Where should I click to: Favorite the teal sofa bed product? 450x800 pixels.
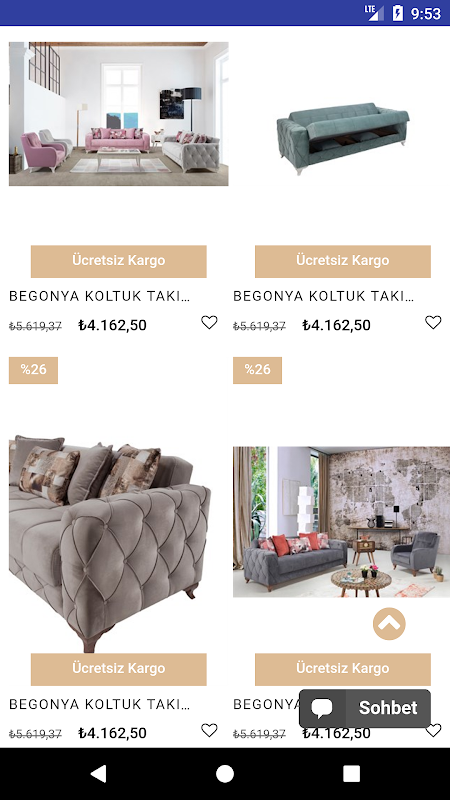pyautogui.click(x=433, y=322)
